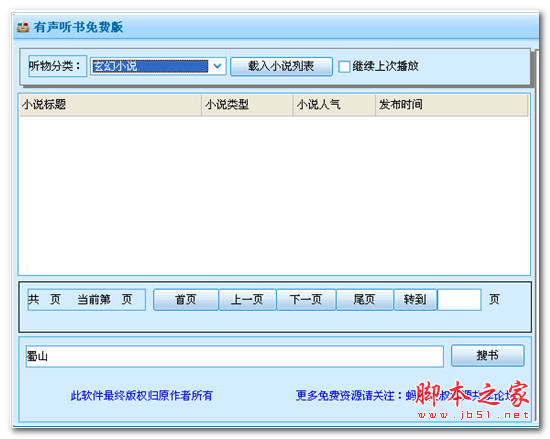Image resolution: width=550 pixels, height=439 pixels.
Task: Sort by 小说标题 column header
Action: 110,104
